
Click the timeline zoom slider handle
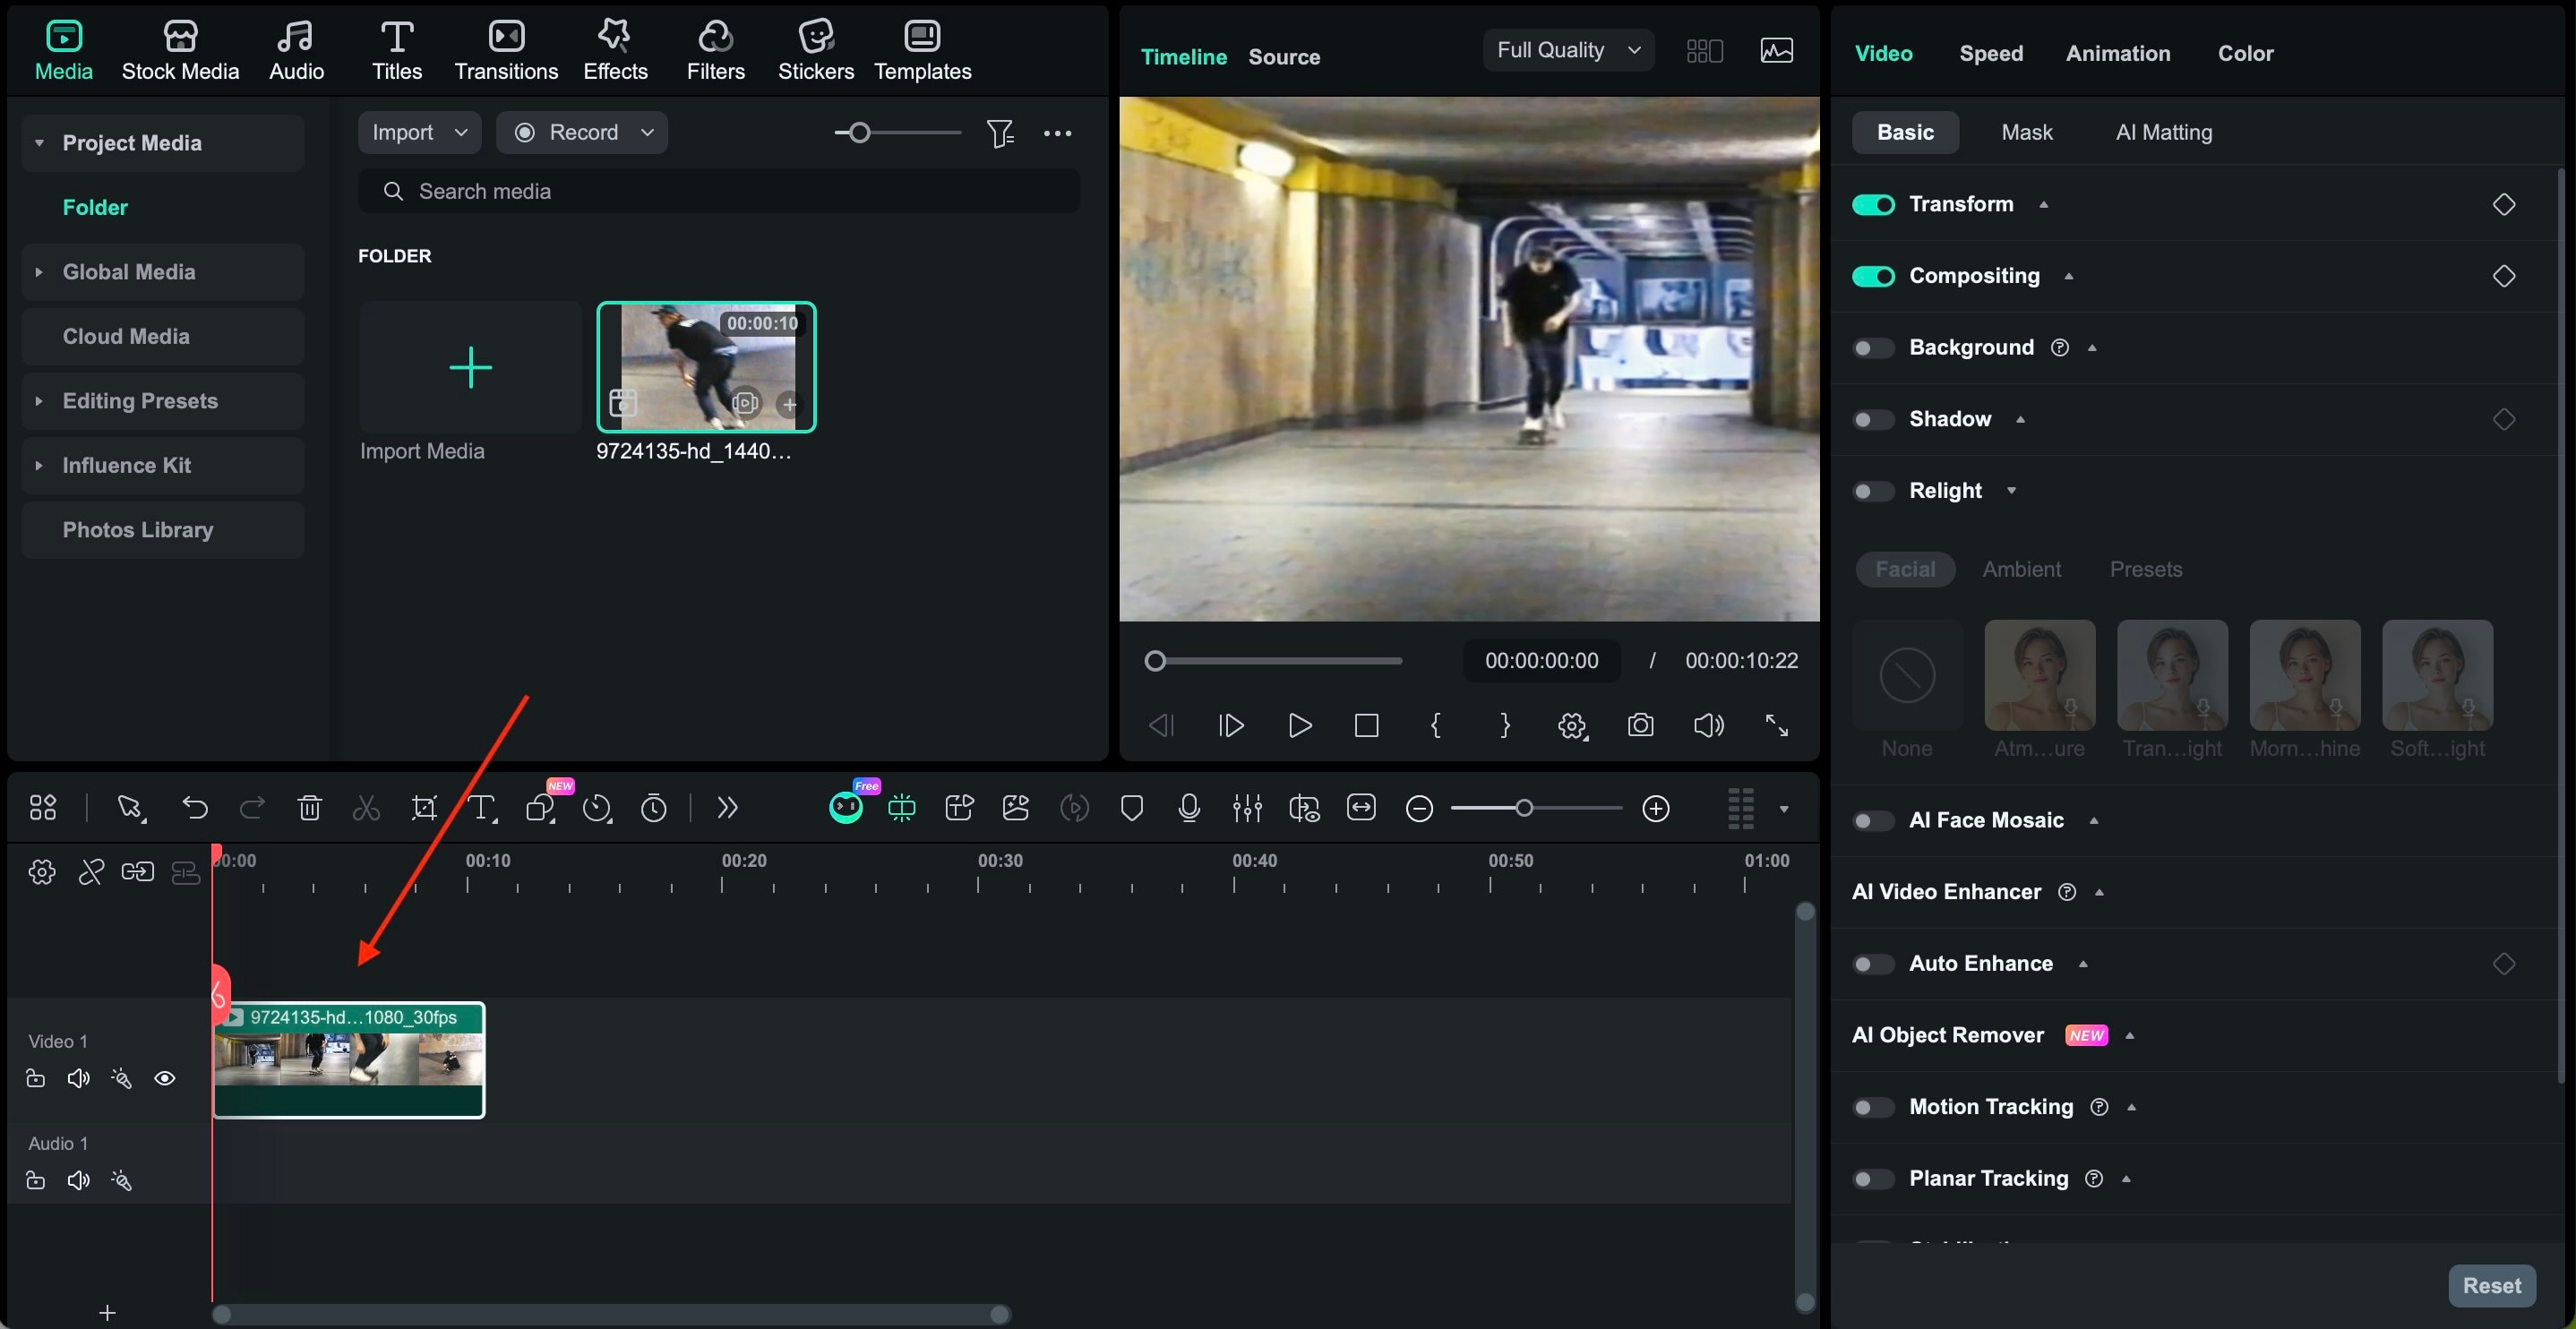coord(1523,808)
